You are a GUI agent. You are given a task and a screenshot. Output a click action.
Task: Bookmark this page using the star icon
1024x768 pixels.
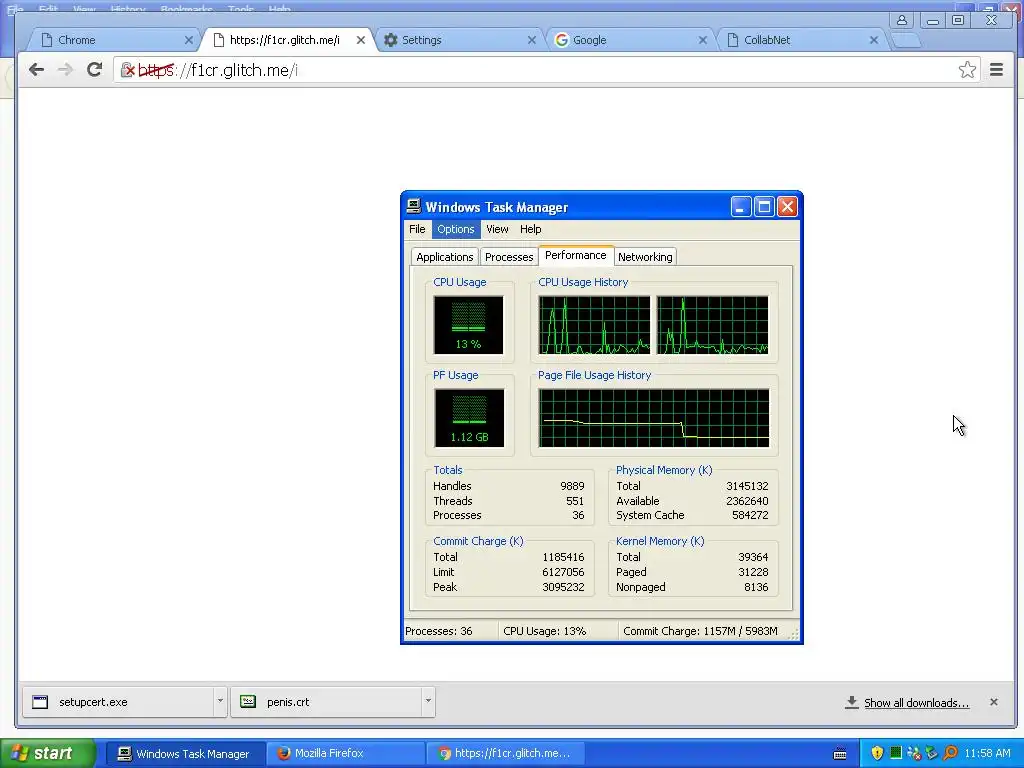tap(967, 69)
